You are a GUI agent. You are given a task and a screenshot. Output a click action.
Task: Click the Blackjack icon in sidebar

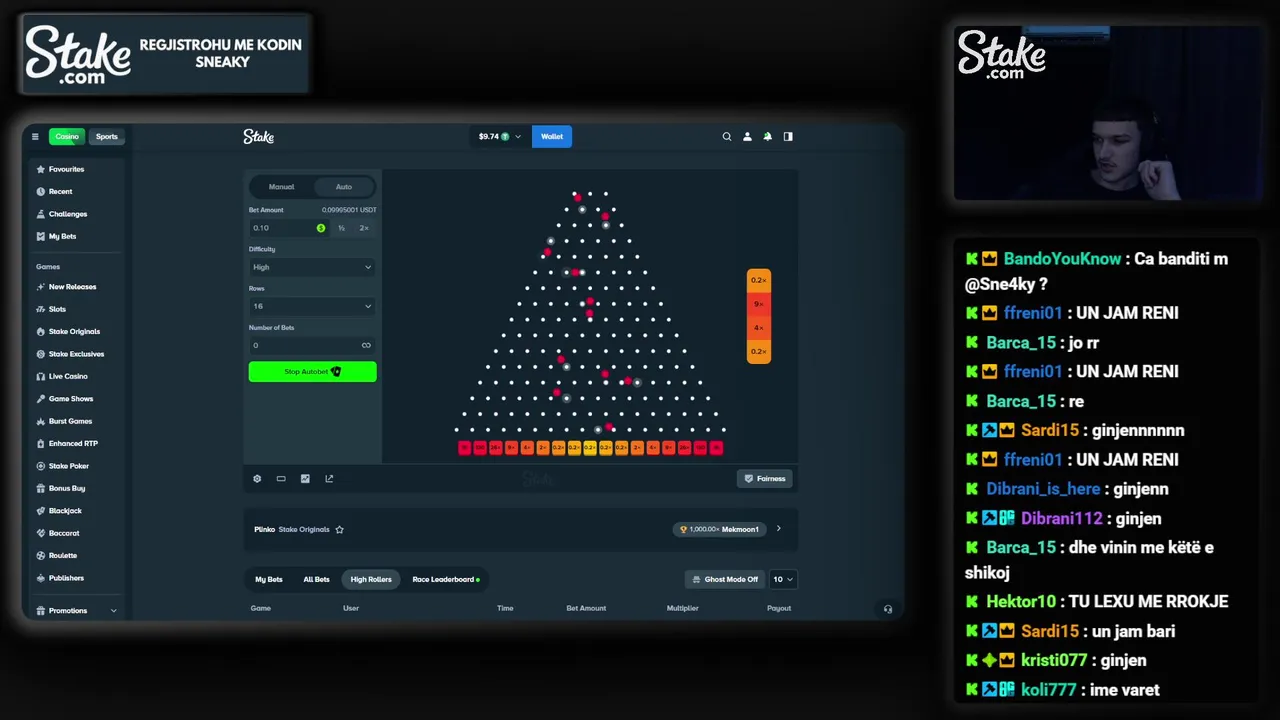coord(41,511)
